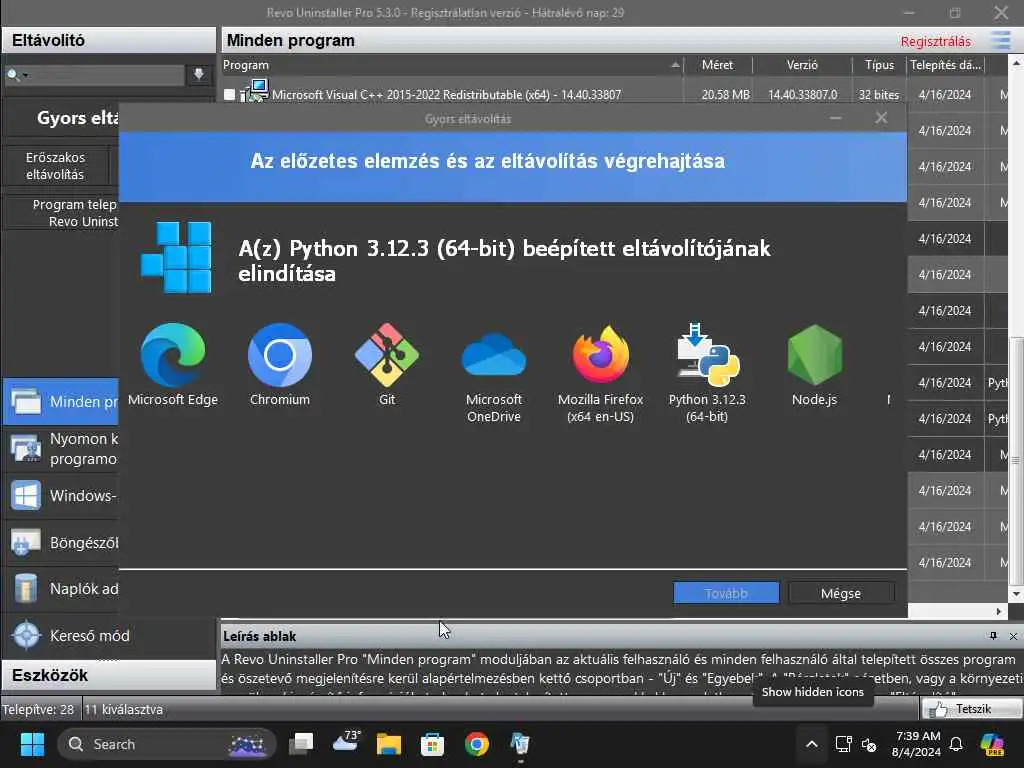Select the Git icon in the dialog
Screen dimensions: 1024x768
pos(387,355)
